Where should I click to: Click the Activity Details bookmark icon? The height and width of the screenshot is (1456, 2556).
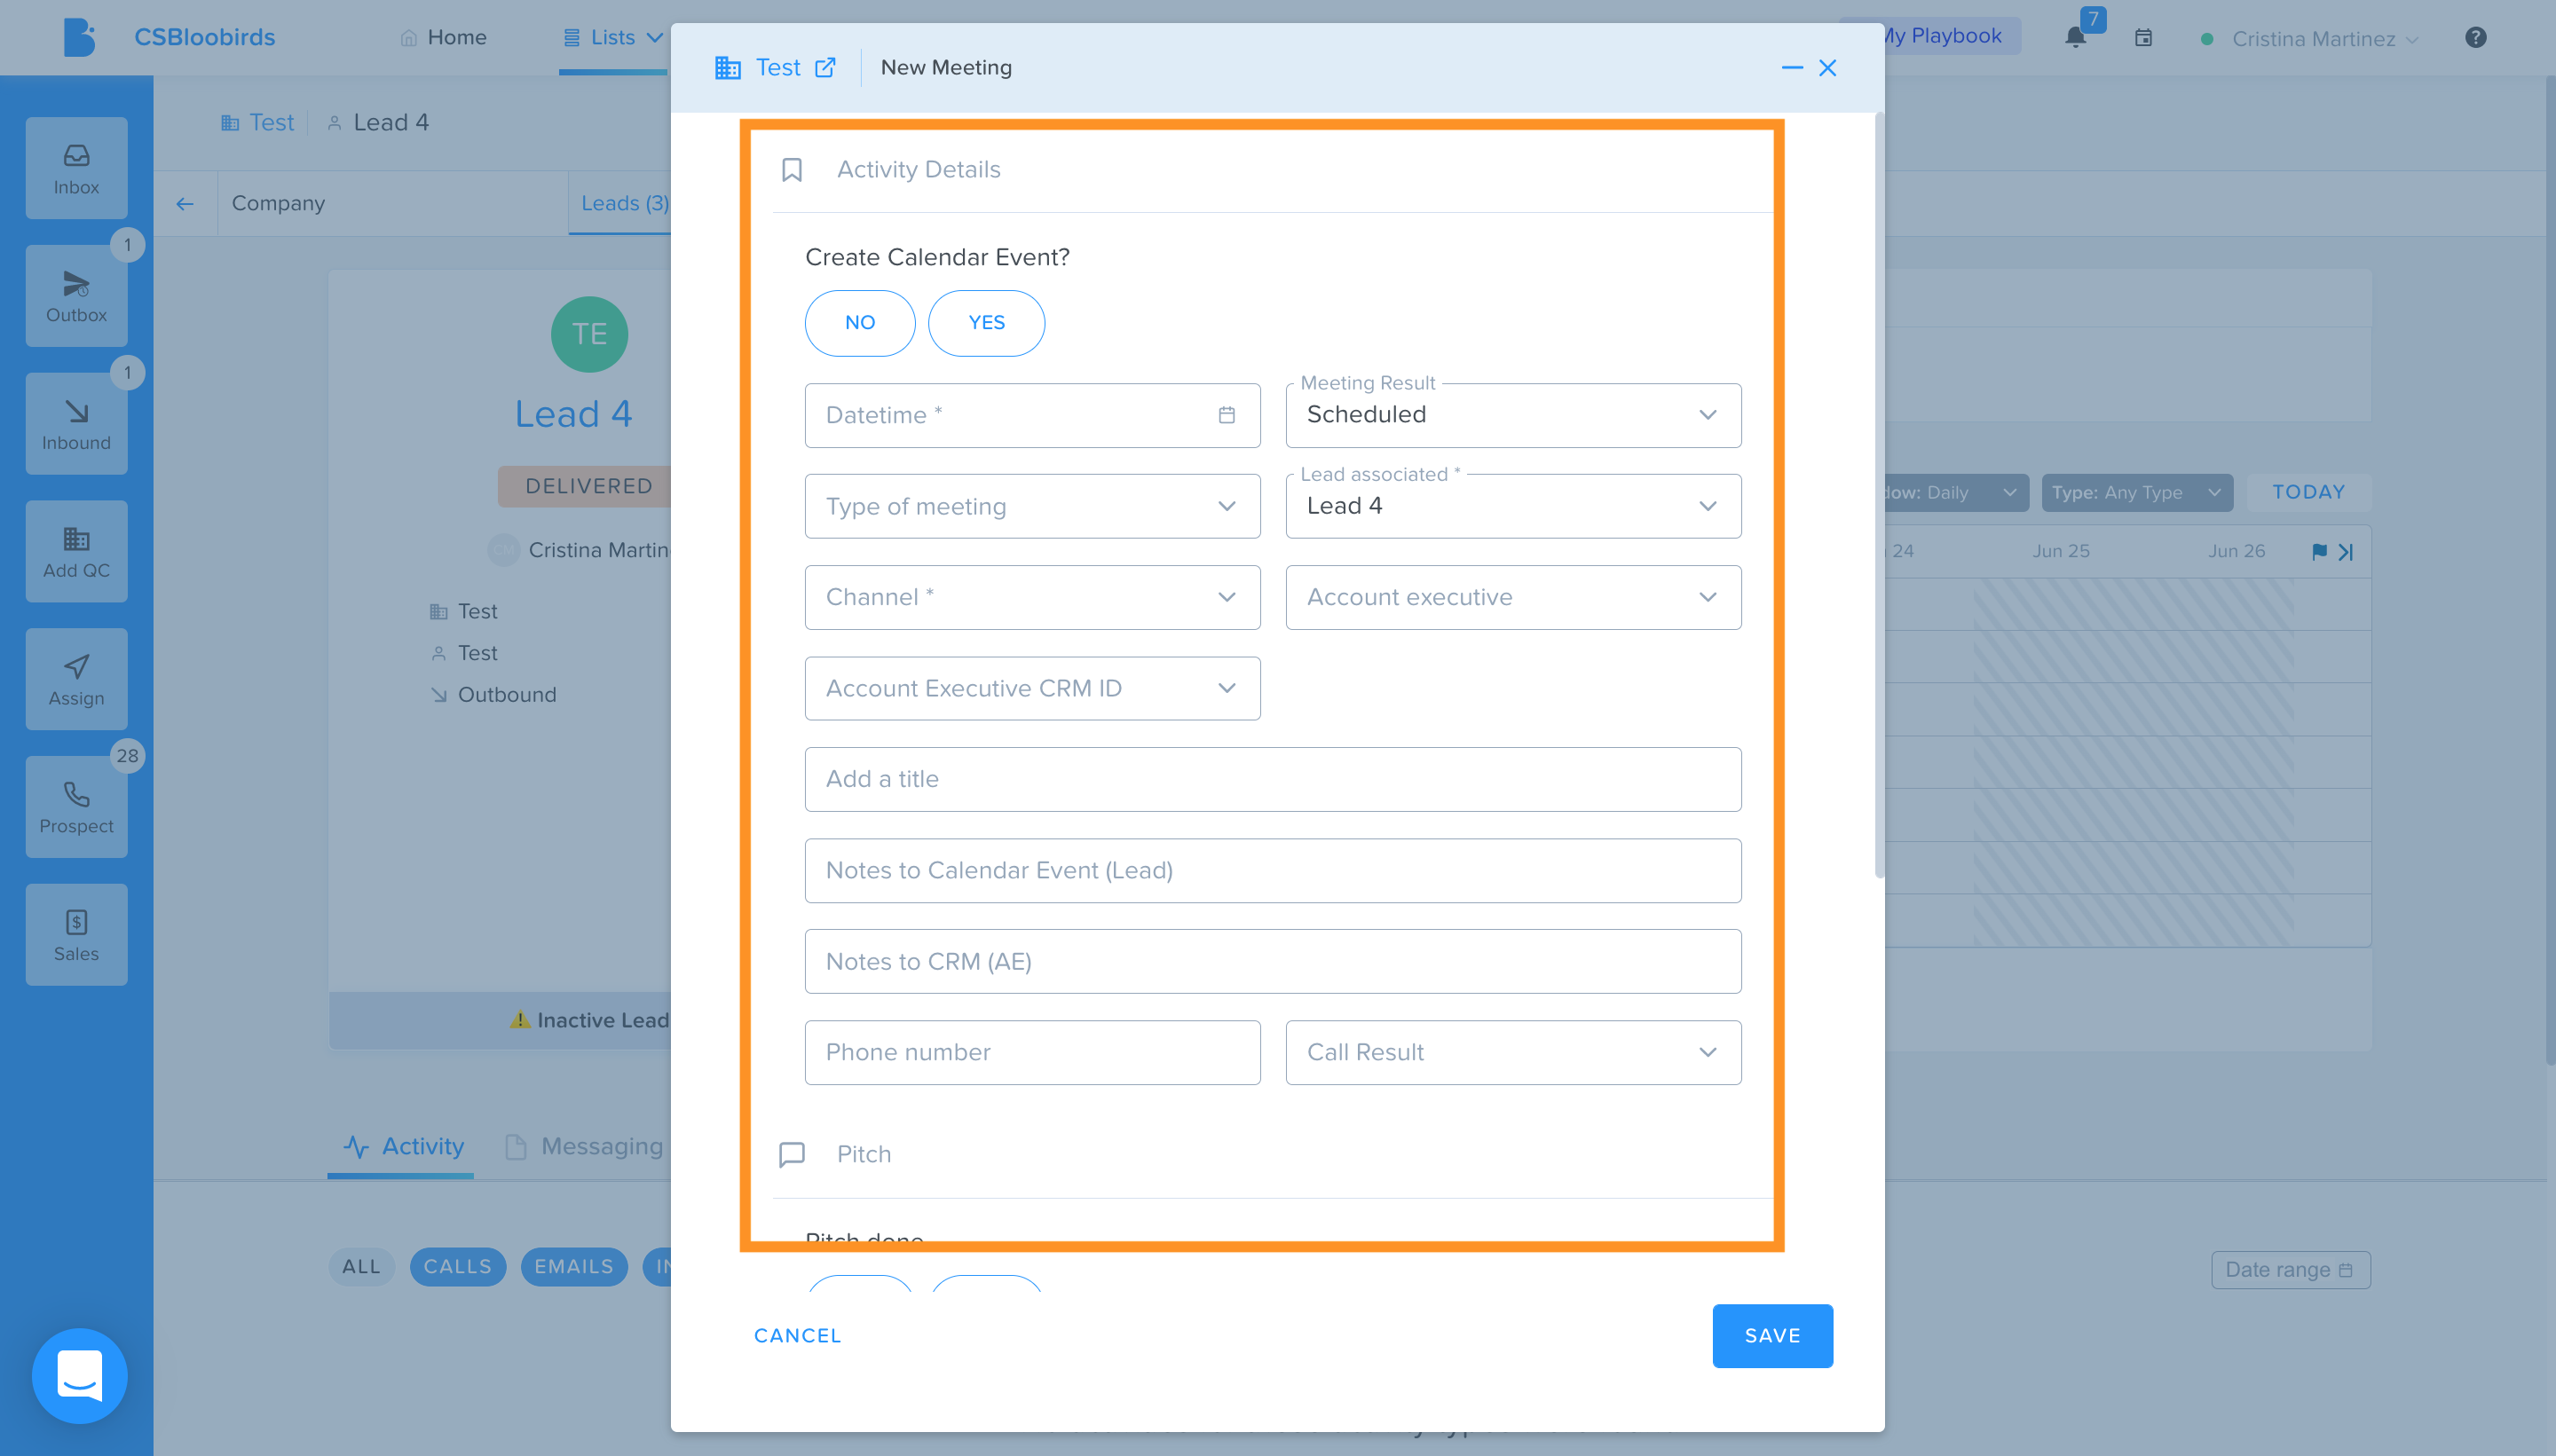click(792, 170)
